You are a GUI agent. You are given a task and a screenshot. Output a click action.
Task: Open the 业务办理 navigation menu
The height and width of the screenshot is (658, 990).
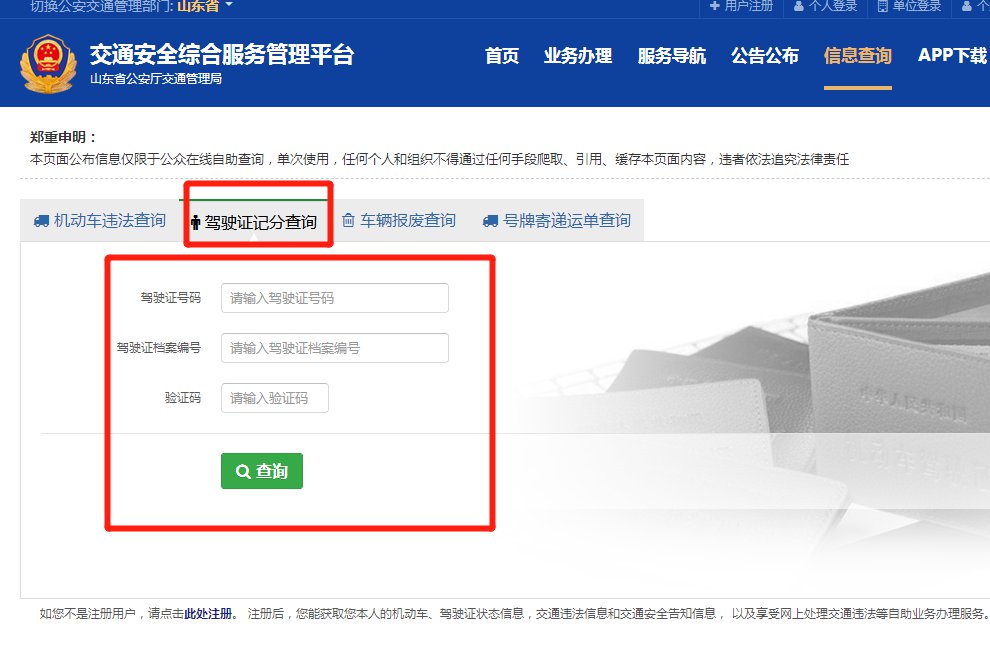click(x=578, y=56)
